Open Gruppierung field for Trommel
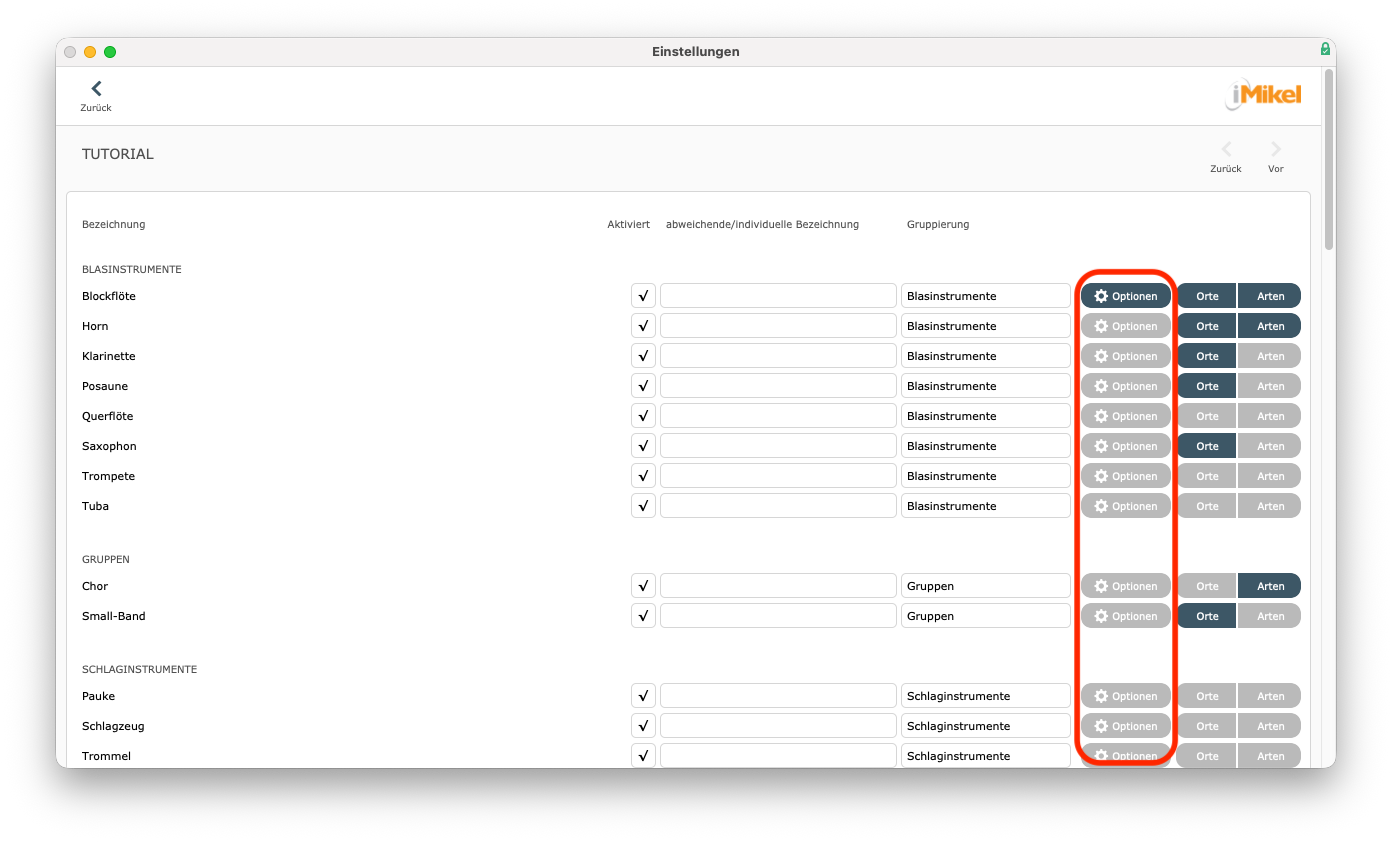The height and width of the screenshot is (842, 1392). click(985, 755)
